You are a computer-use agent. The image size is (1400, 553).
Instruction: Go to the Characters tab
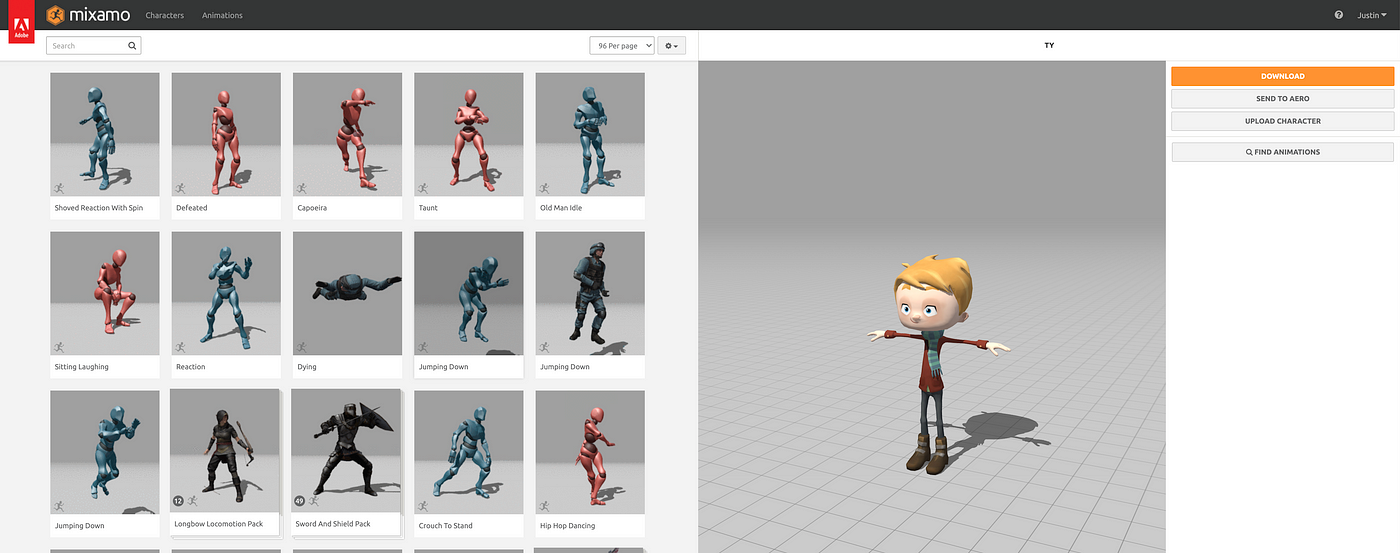(x=165, y=15)
